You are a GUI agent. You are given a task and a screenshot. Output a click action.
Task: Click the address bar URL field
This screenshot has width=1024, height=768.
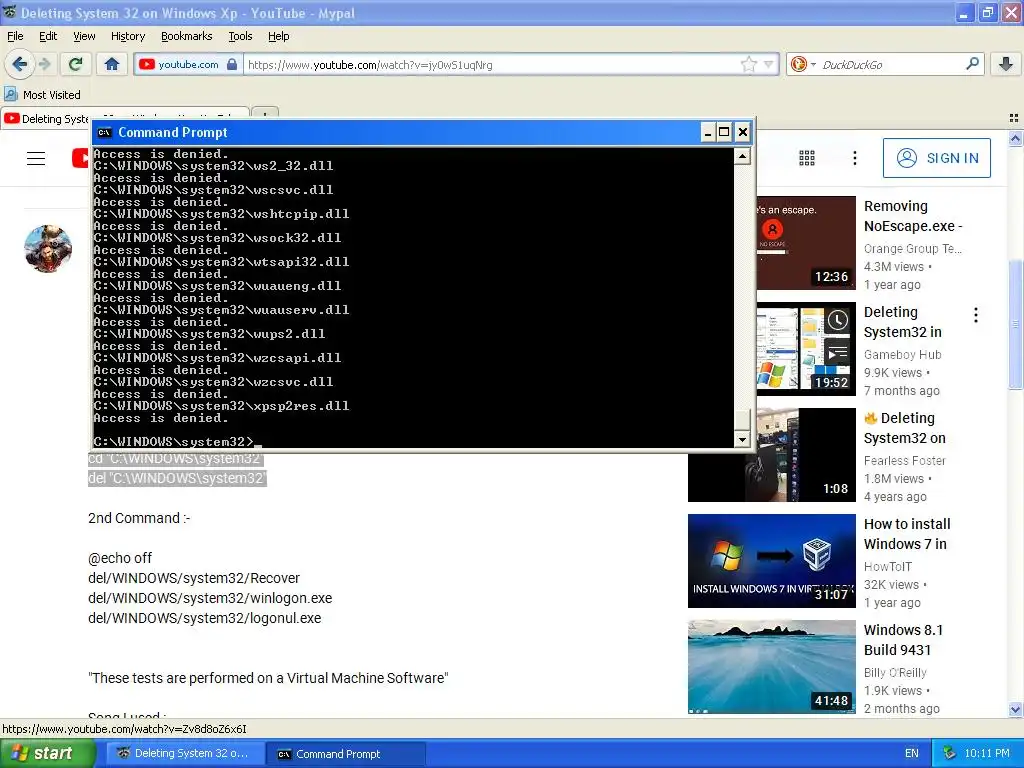coord(490,64)
